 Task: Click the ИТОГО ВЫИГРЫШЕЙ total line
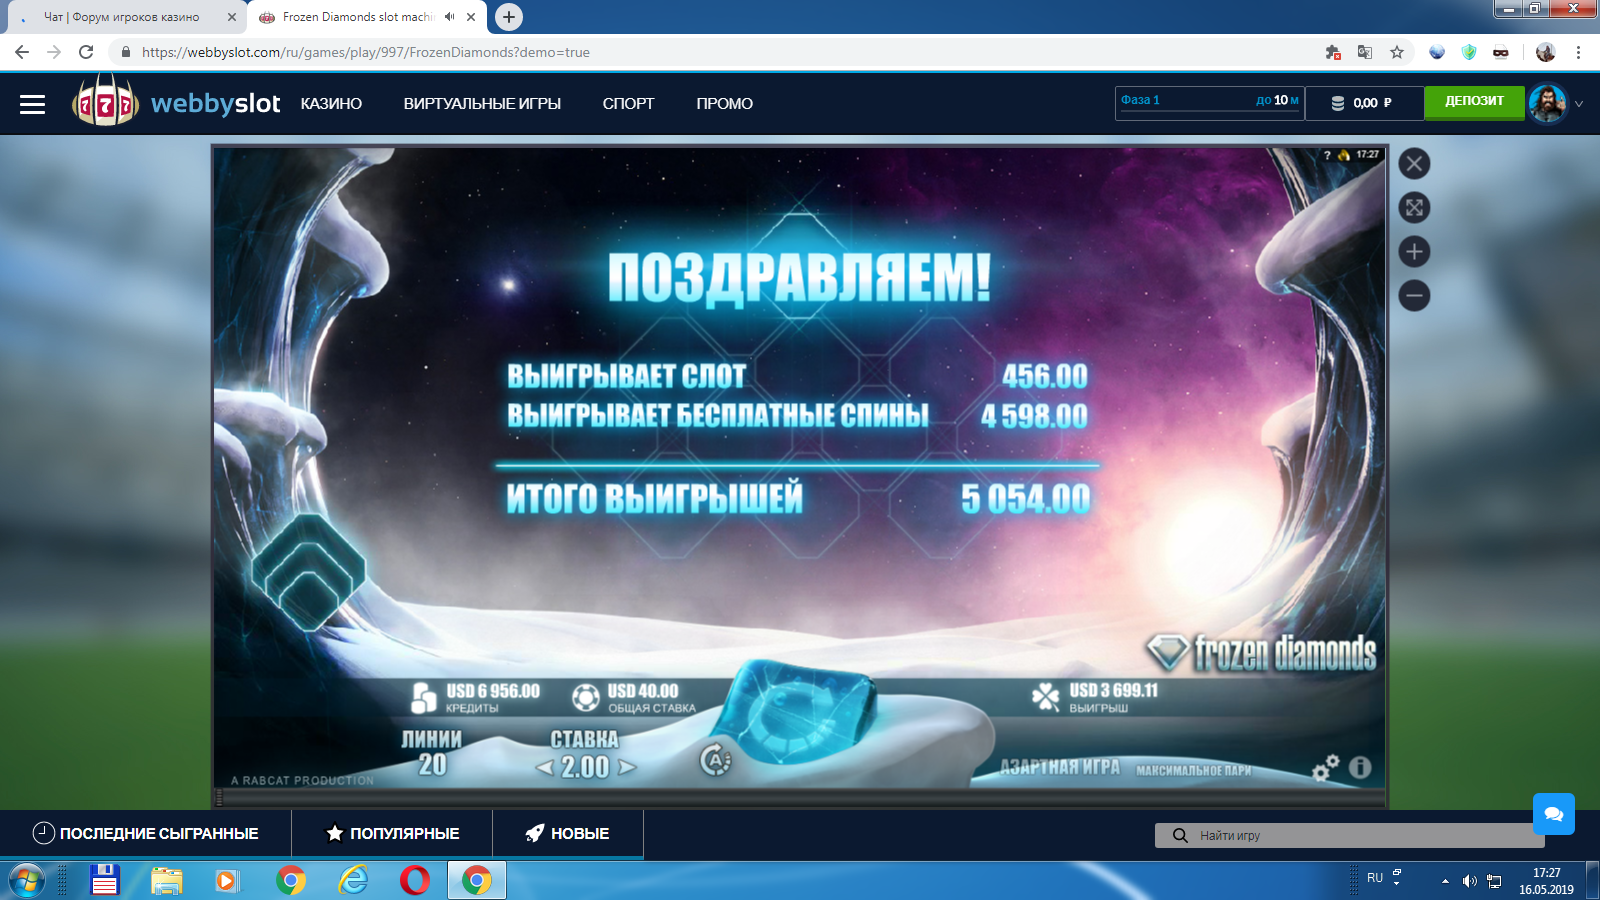798,498
